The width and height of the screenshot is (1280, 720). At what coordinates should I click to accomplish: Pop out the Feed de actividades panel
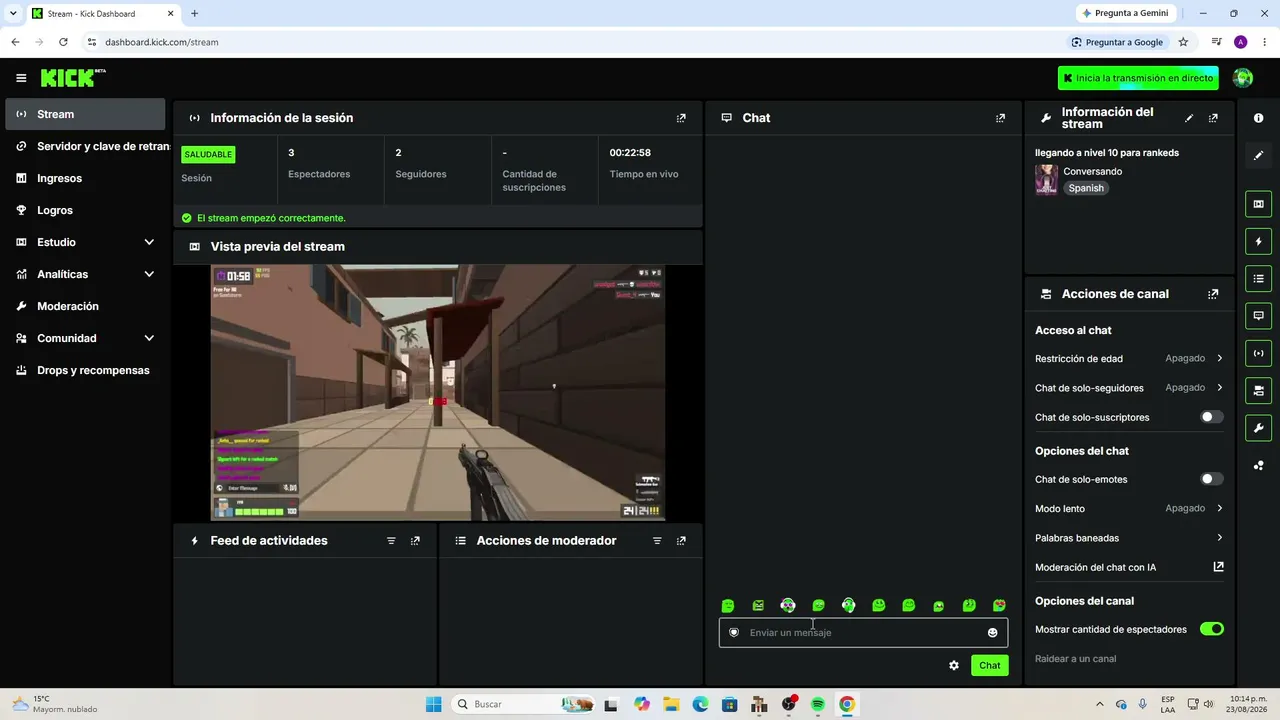click(x=415, y=541)
